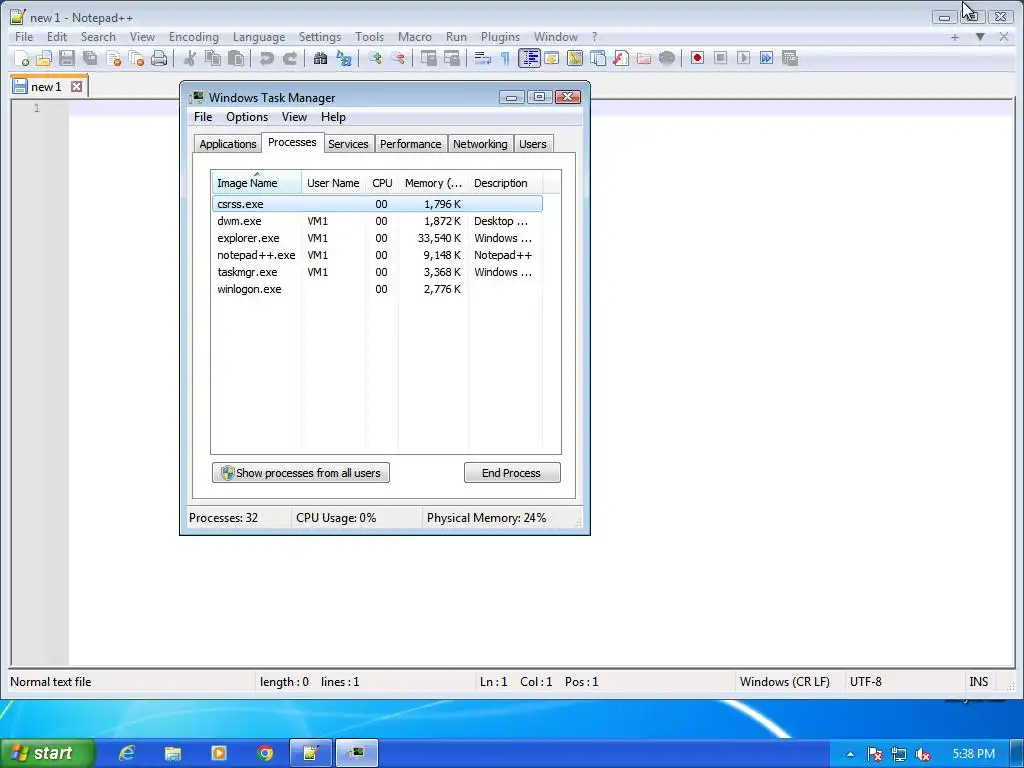Screen dimensions: 1024x768
Task: Open the Language menu in Notepad++
Action: tap(259, 37)
